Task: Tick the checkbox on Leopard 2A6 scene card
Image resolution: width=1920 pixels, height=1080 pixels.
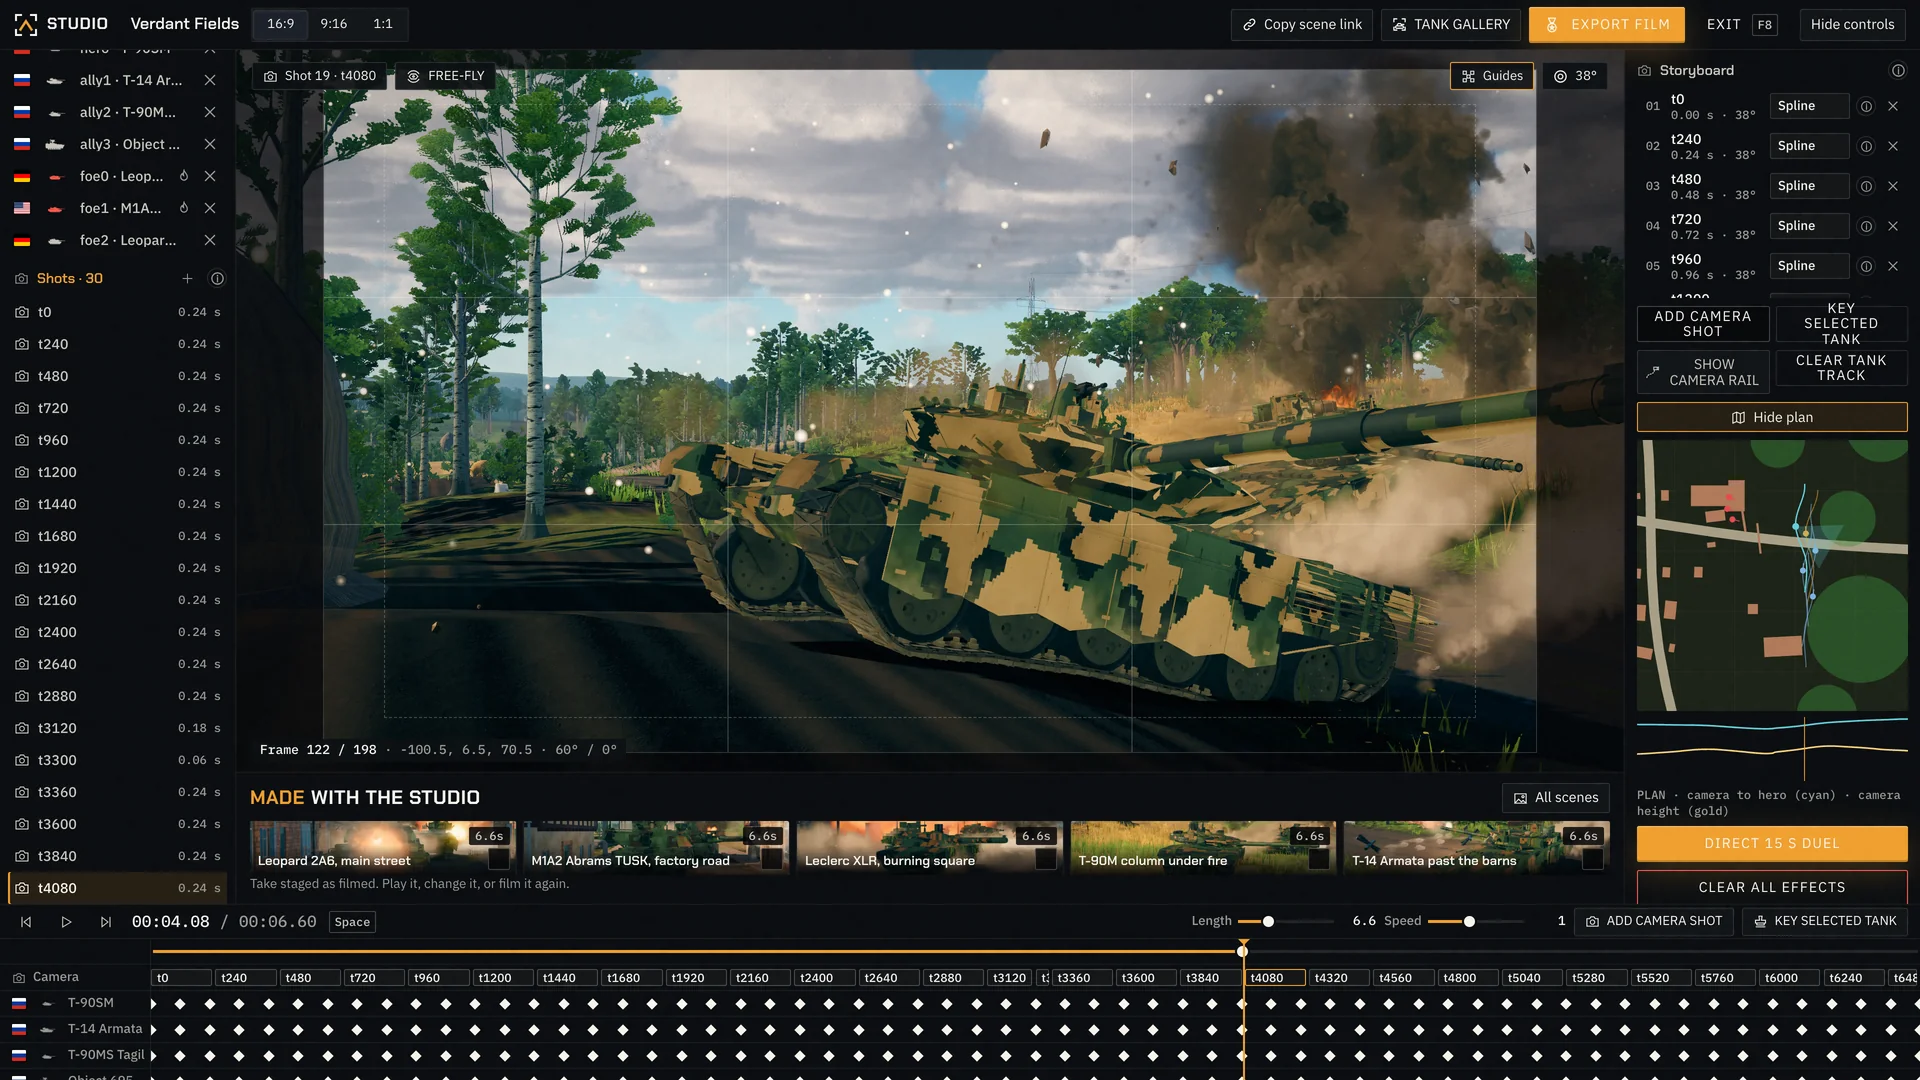Action: [497, 859]
